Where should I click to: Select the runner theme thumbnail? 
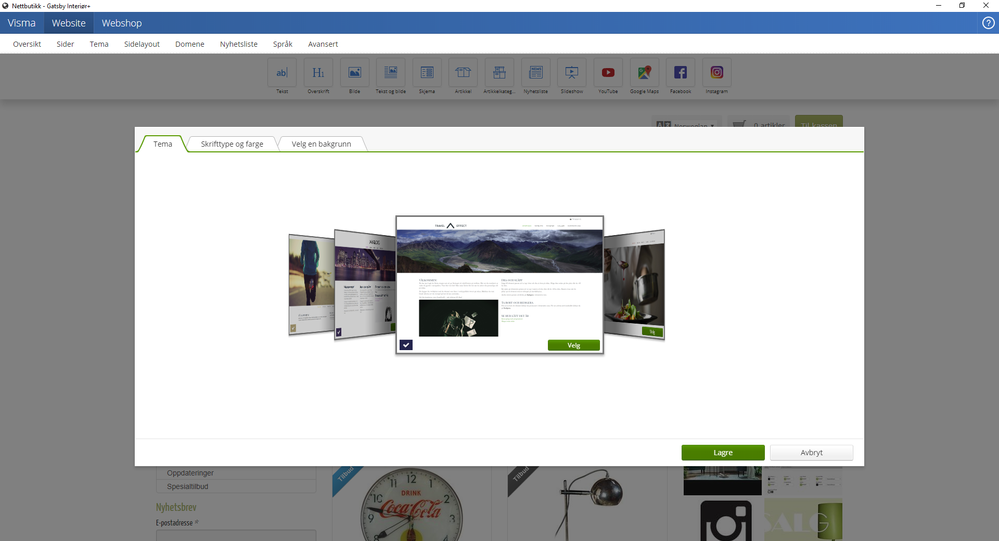click(x=311, y=284)
